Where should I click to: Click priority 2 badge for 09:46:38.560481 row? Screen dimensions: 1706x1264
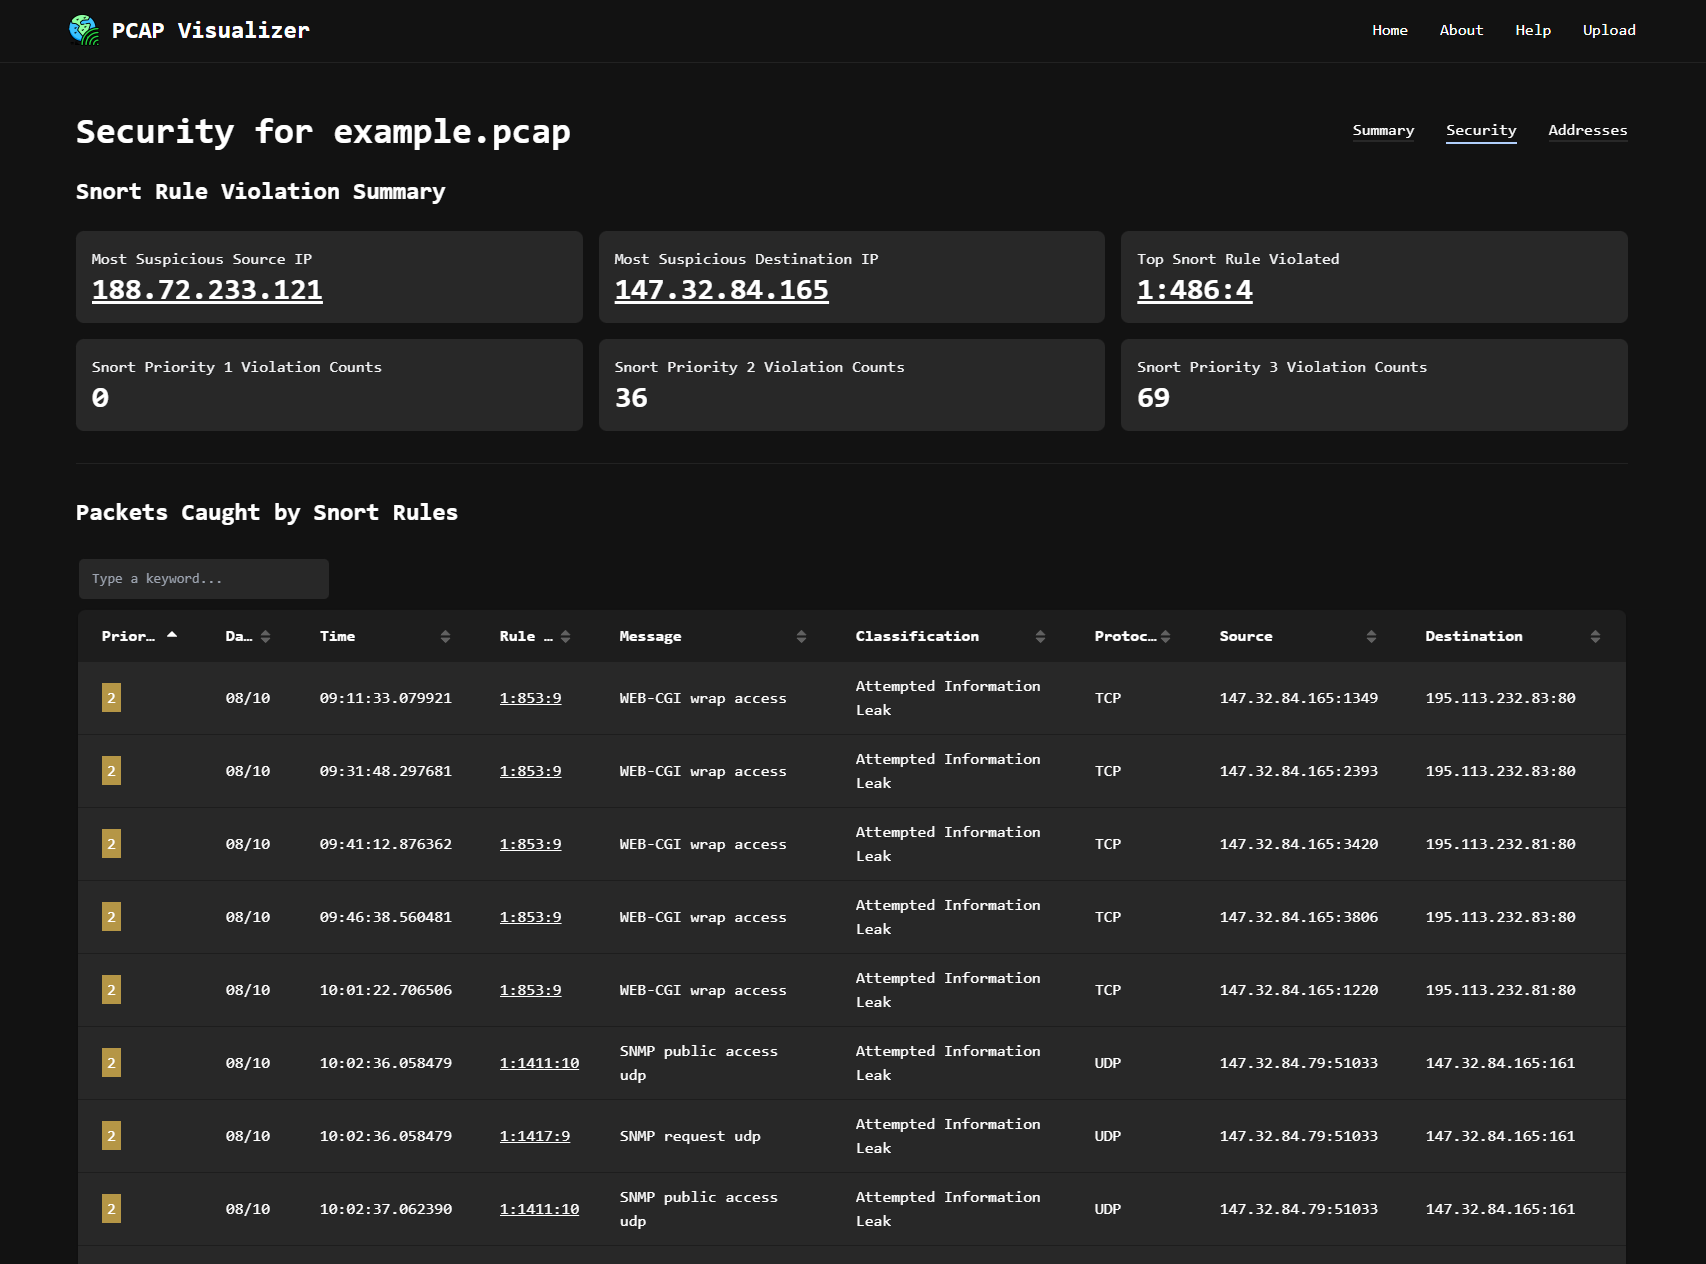click(x=111, y=917)
